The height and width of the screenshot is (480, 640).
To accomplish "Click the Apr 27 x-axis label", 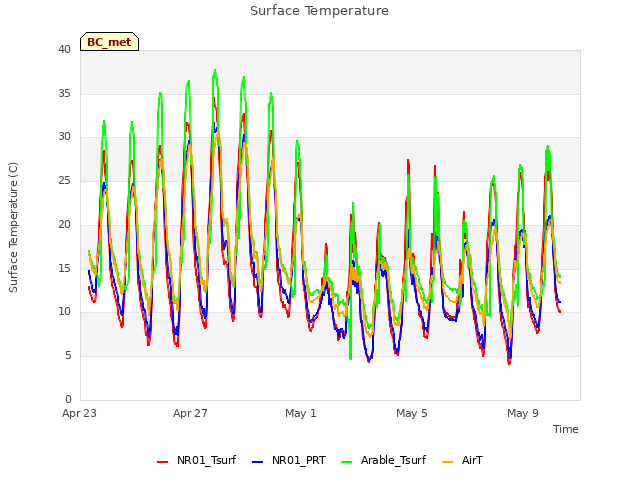I will point(190,413).
